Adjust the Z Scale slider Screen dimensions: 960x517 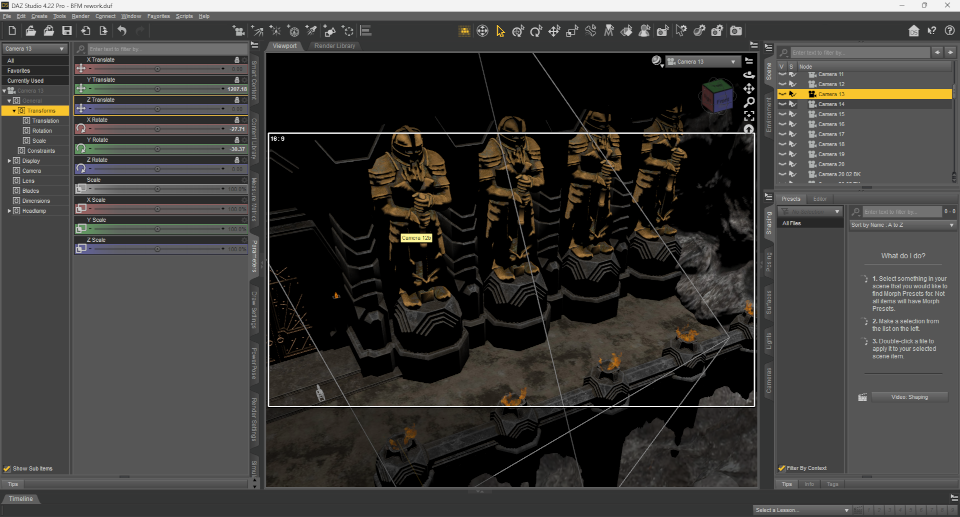coord(157,249)
